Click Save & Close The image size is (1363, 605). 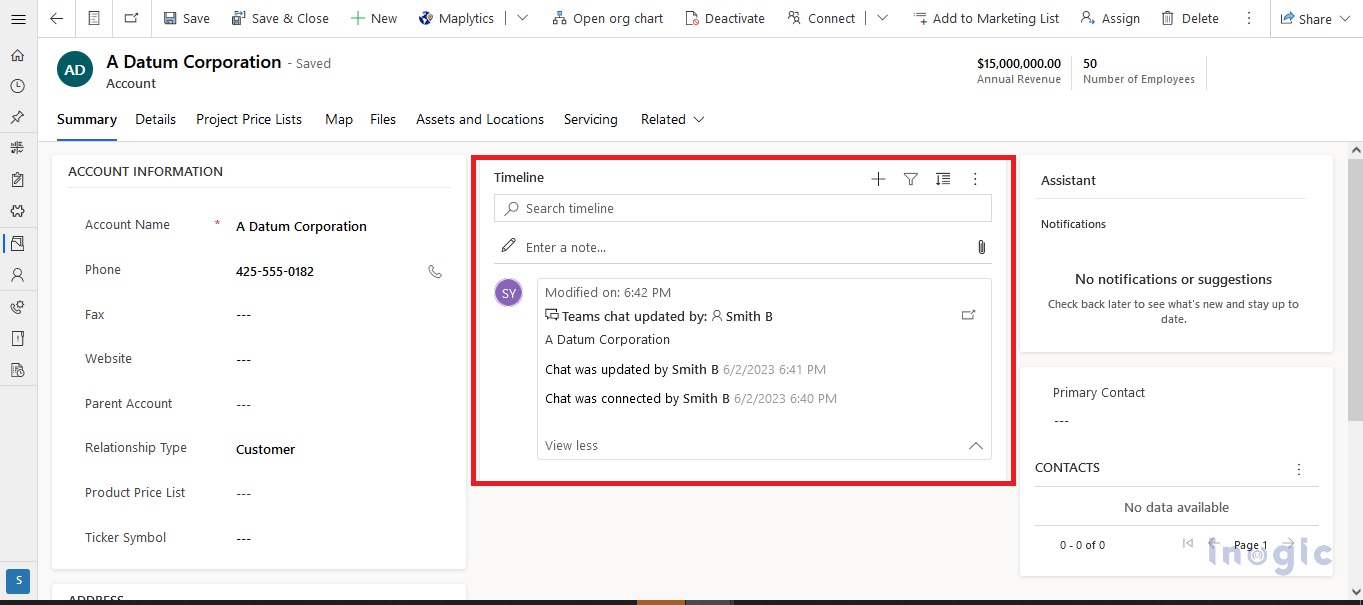[x=280, y=18]
